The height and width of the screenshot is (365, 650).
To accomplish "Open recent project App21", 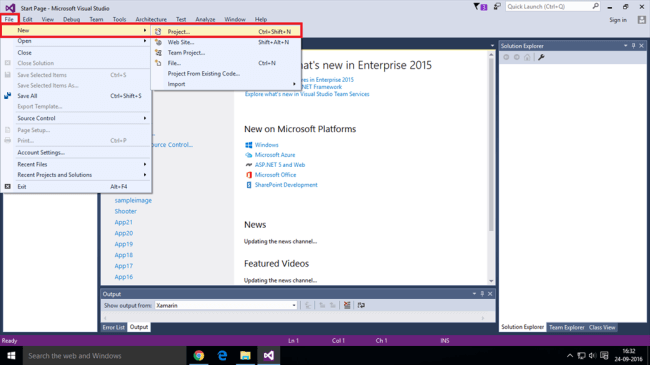I will [124, 222].
